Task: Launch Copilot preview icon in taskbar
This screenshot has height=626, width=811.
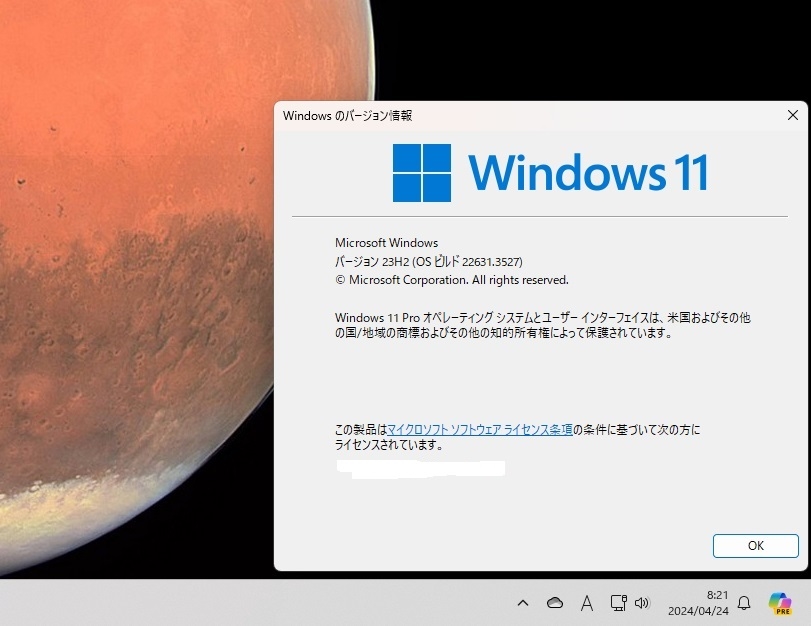Action: pos(780,603)
